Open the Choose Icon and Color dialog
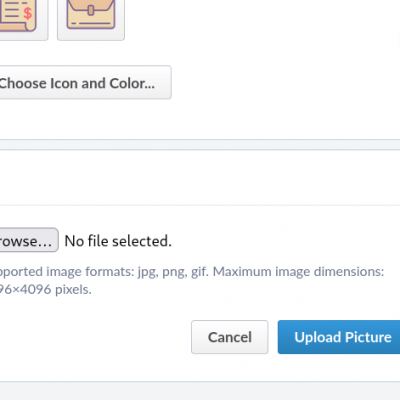This screenshot has height=400, width=400. [85, 82]
